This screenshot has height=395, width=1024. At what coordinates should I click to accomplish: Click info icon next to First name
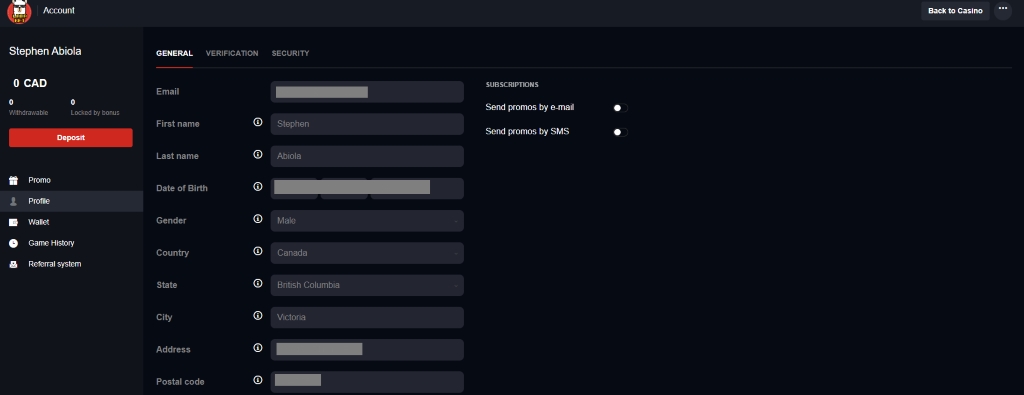coord(257,122)
